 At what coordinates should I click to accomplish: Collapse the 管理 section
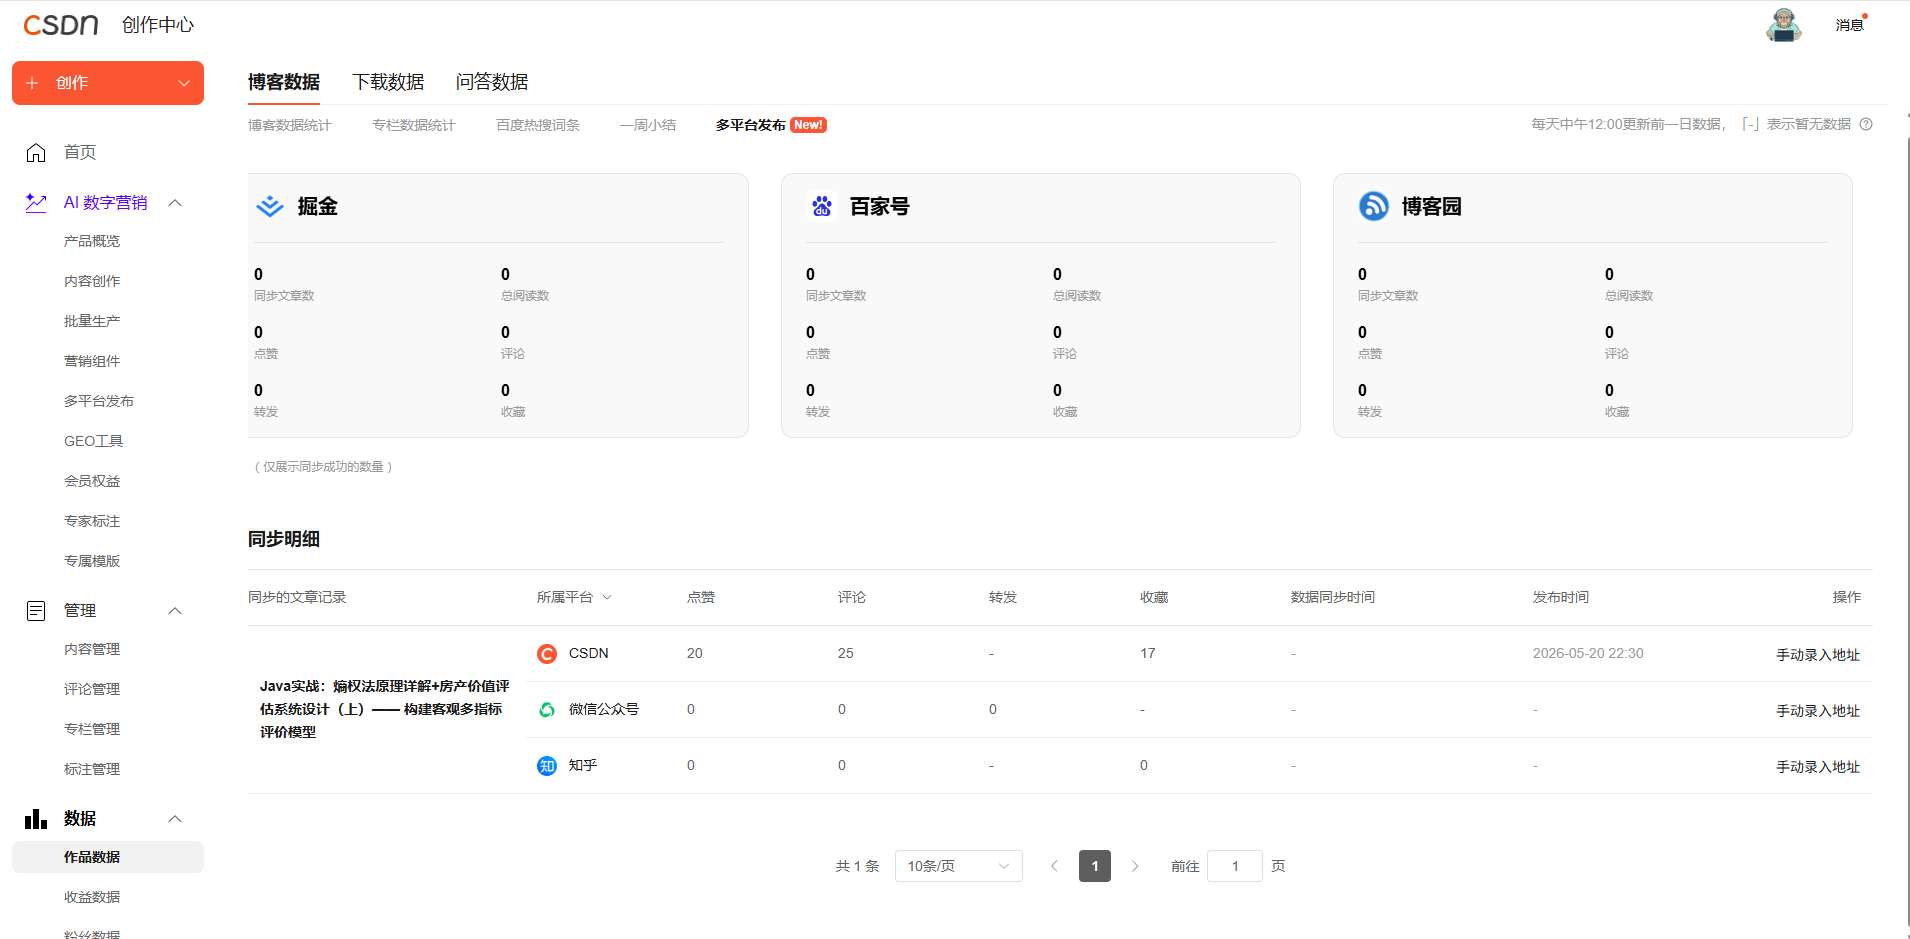click(175, 611)
